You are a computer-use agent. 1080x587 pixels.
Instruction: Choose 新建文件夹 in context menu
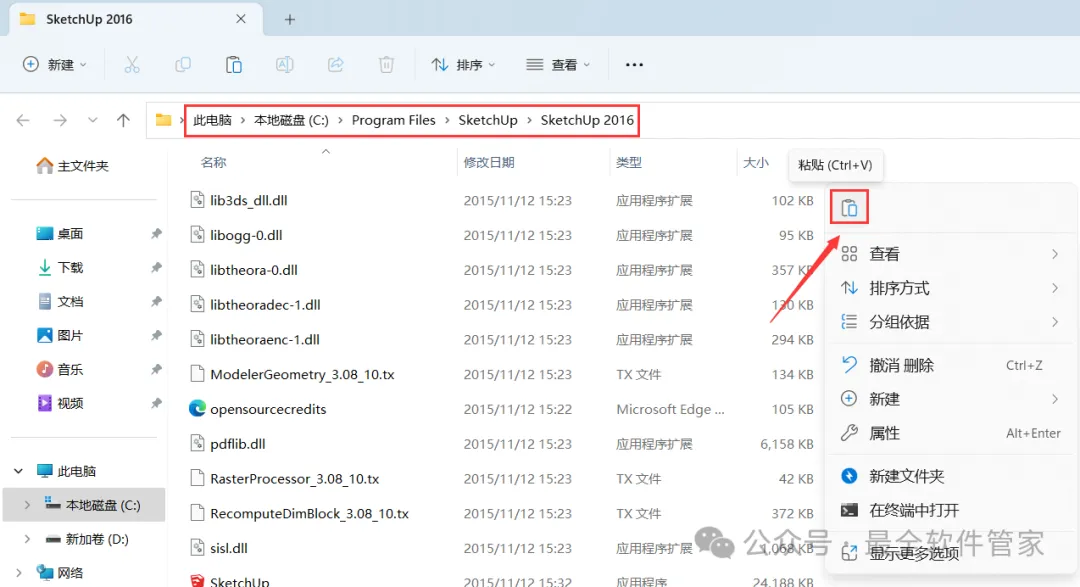tap(950, 476)
